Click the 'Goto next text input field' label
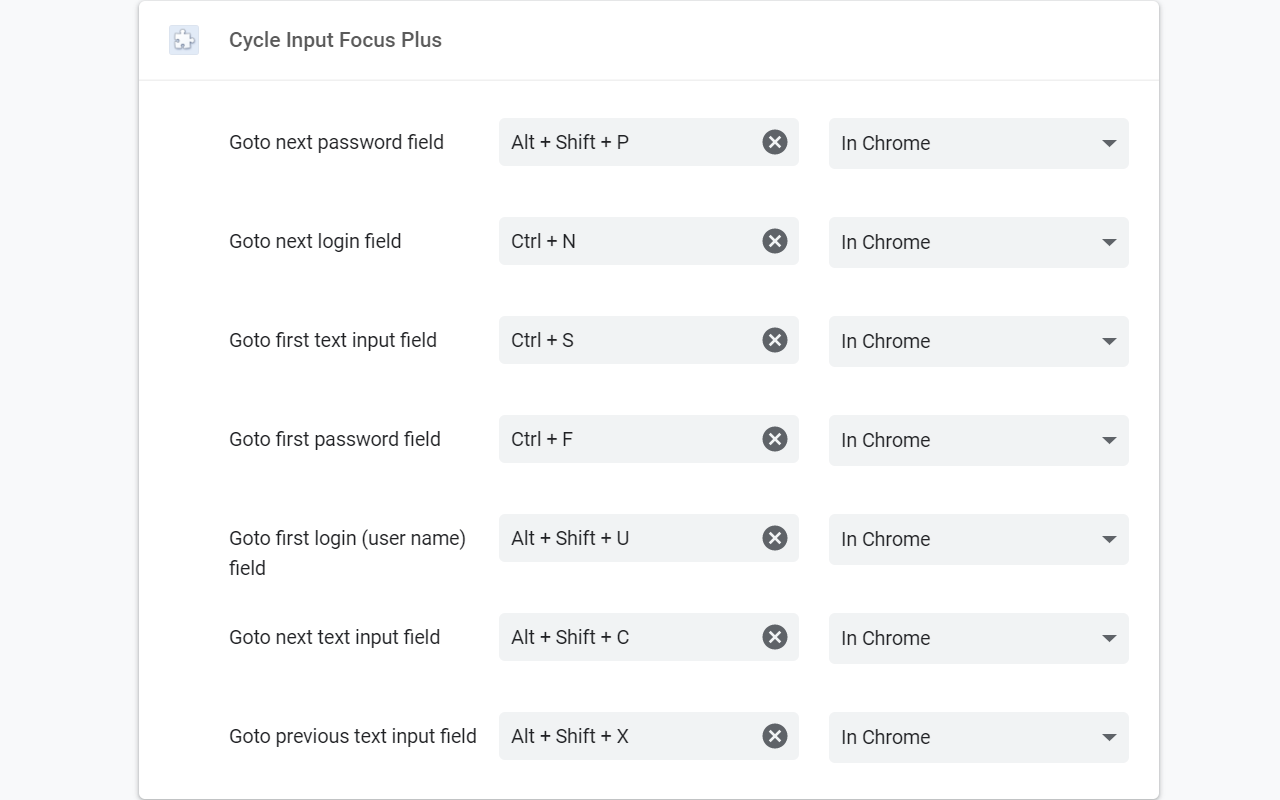Viewport: 1280px width, 800px height. pos(334,637)
